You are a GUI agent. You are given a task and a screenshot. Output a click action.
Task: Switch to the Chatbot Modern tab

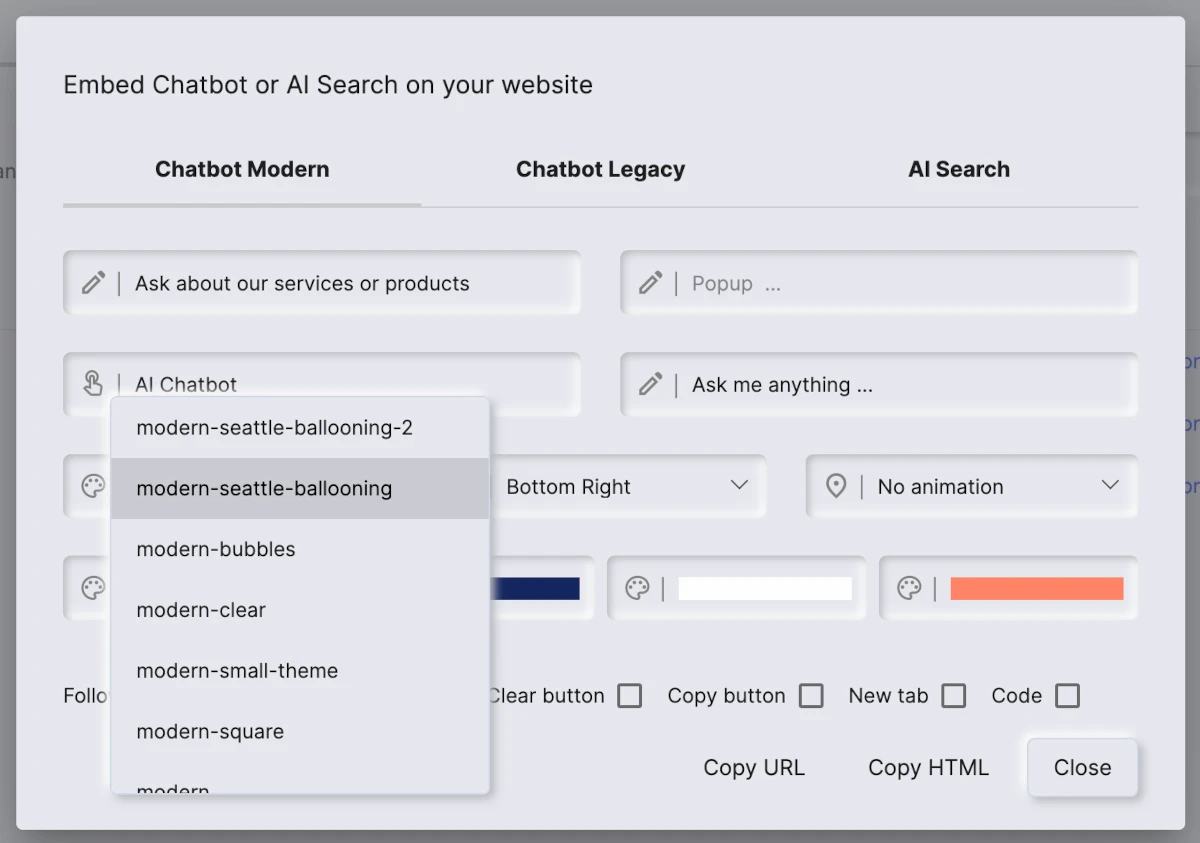(x=242, y=170)
